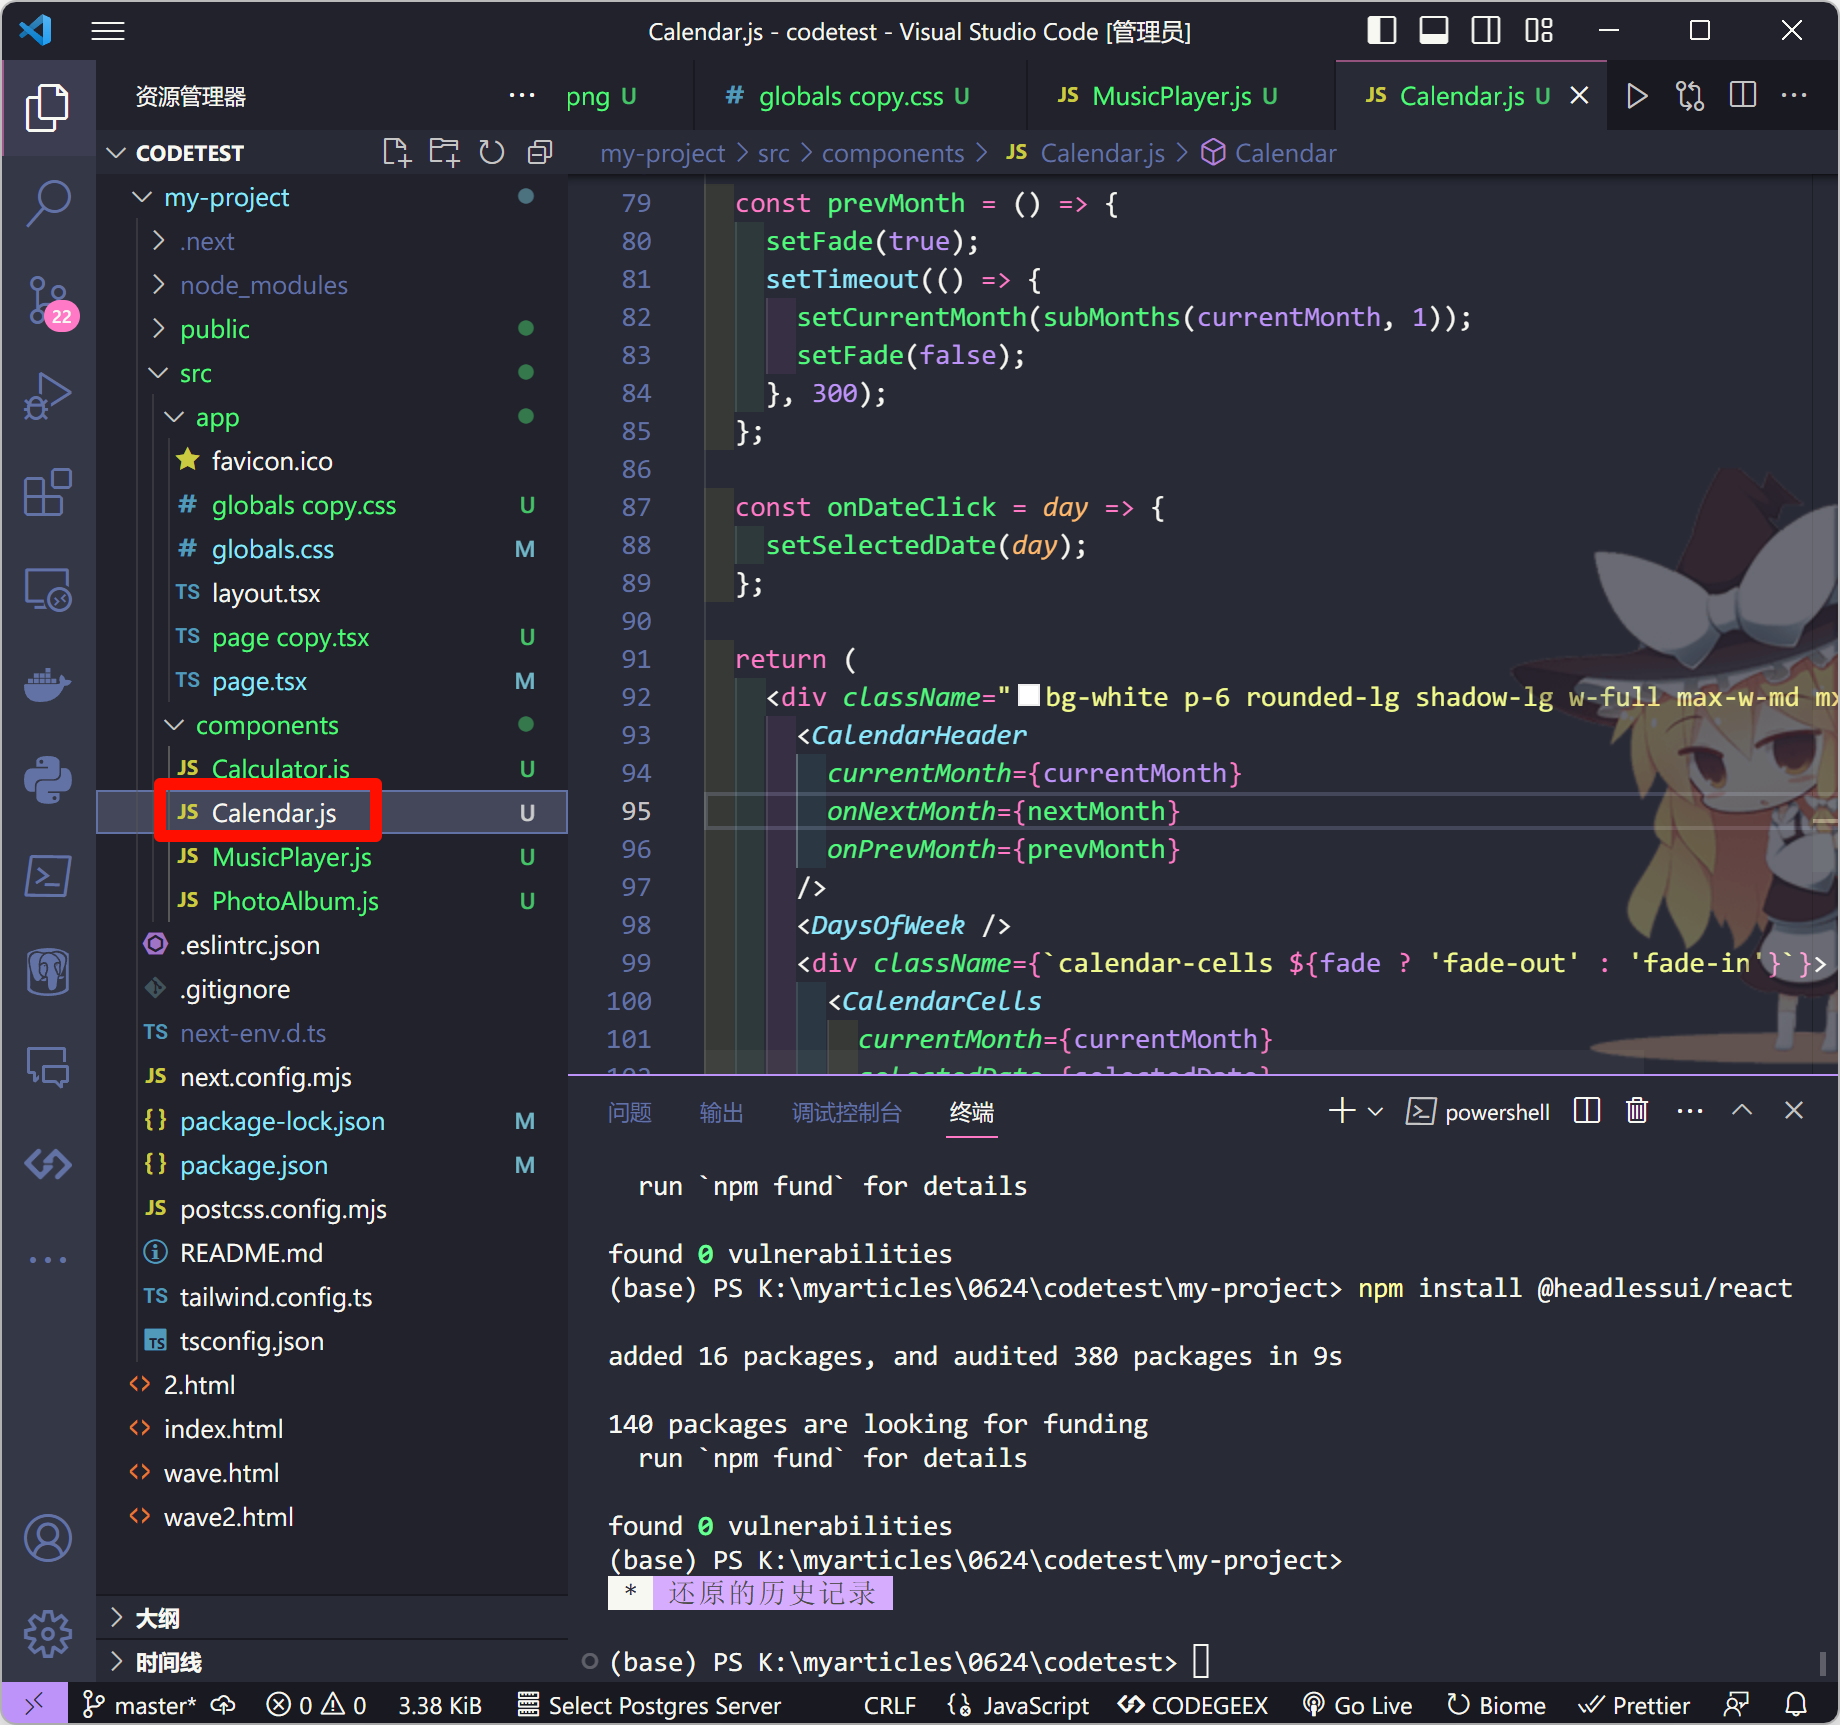Refresh the Explorer file tree
The height and width of the screenshot is (1725, 1840).
coord(492,153)
